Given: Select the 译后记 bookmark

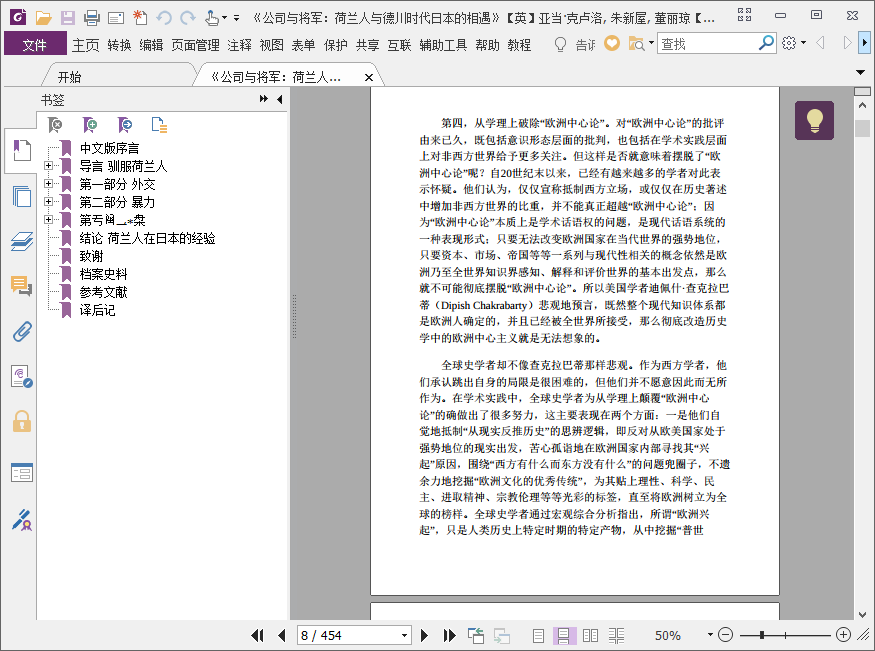Looking at the screenshot, I should point(97,310).
